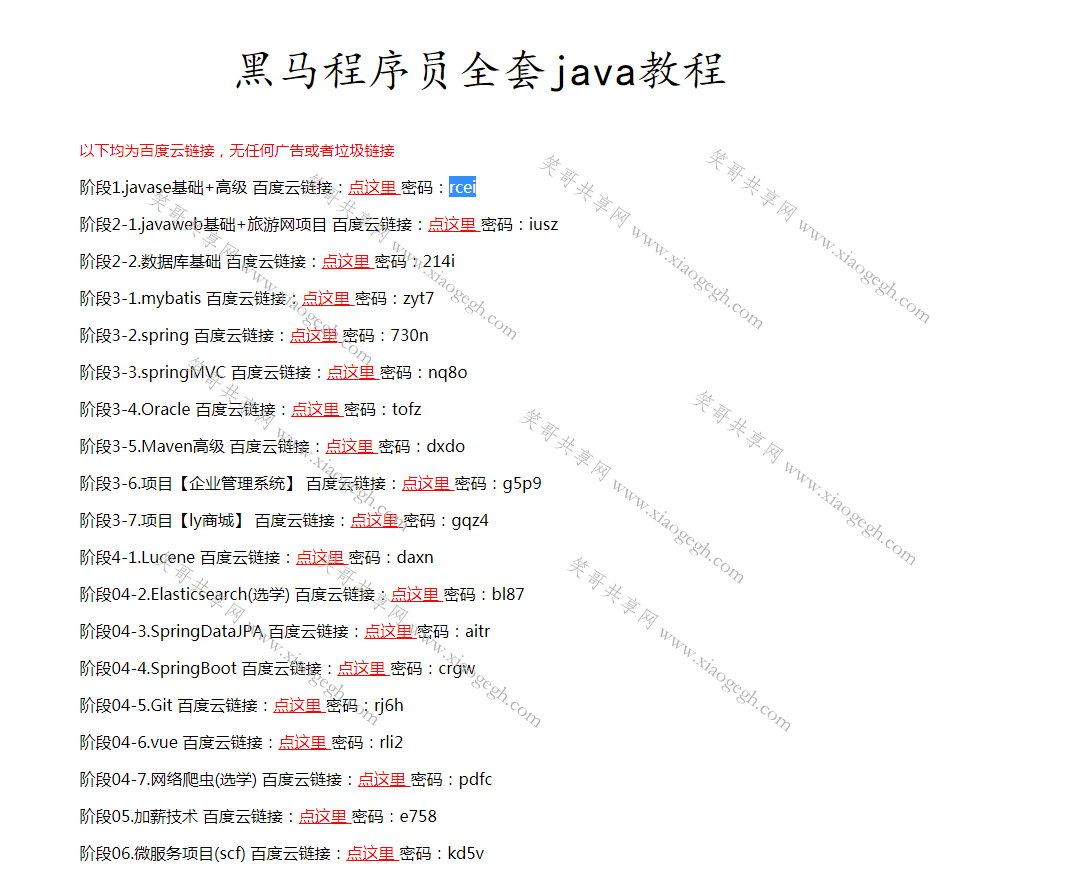Click the label 阶段04-7.网络爬虫(选学)

point(168,779)
